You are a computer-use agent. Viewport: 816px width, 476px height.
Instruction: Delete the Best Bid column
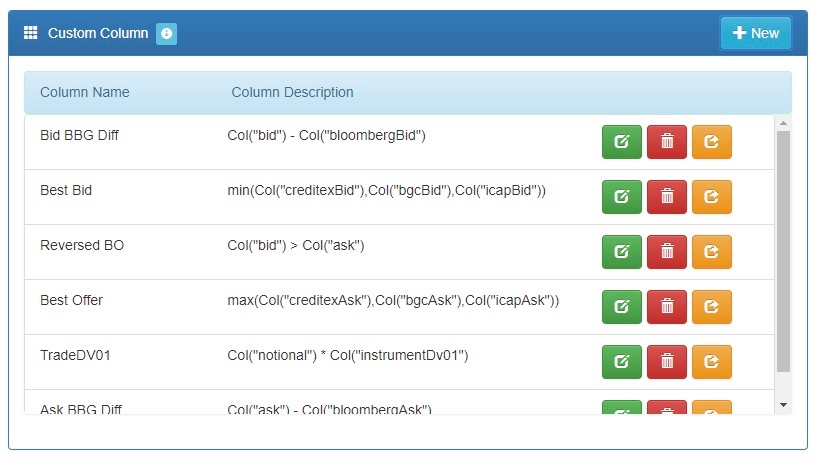pos(667,197)
